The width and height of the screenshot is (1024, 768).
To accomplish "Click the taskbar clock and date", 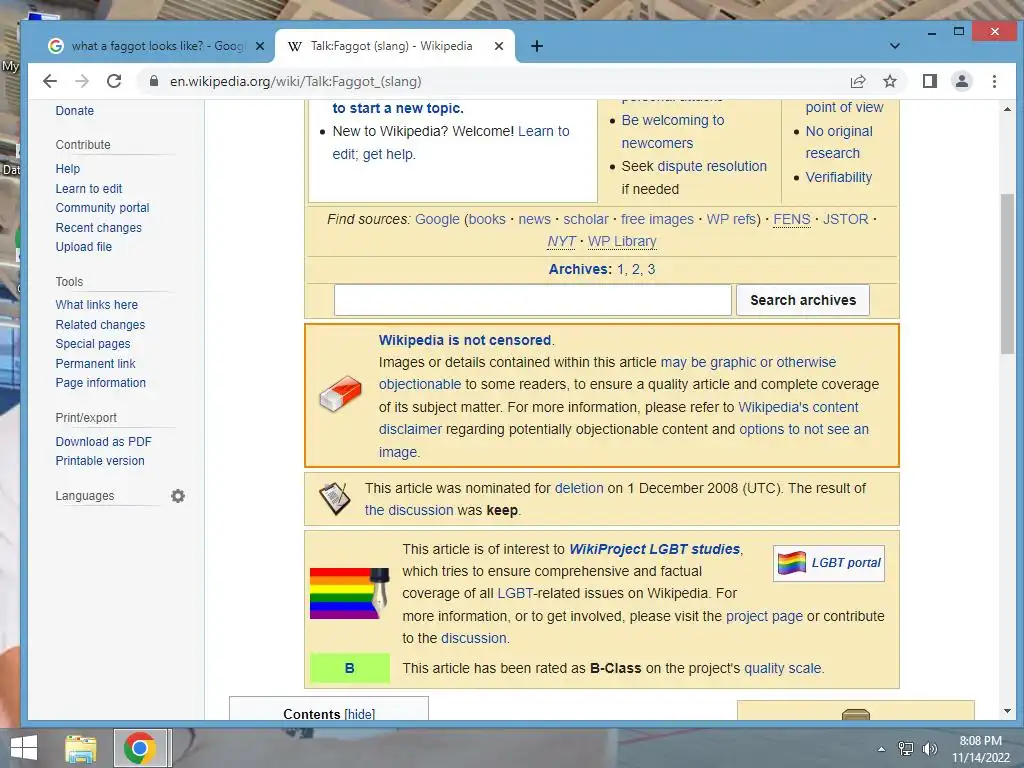I will 980,749.
